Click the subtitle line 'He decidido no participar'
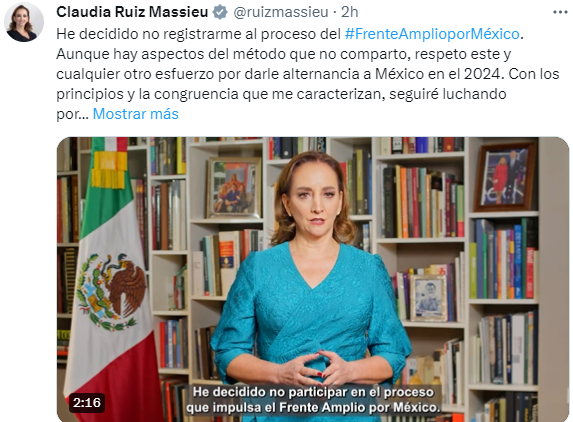573x422 pixels. click(x=314, y=392)
